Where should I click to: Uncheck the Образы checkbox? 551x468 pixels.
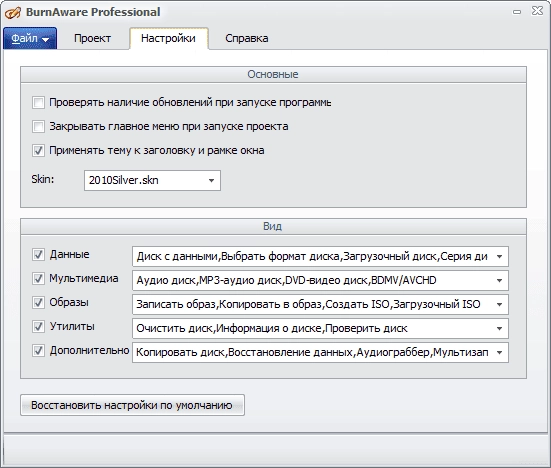pos(38,303)
